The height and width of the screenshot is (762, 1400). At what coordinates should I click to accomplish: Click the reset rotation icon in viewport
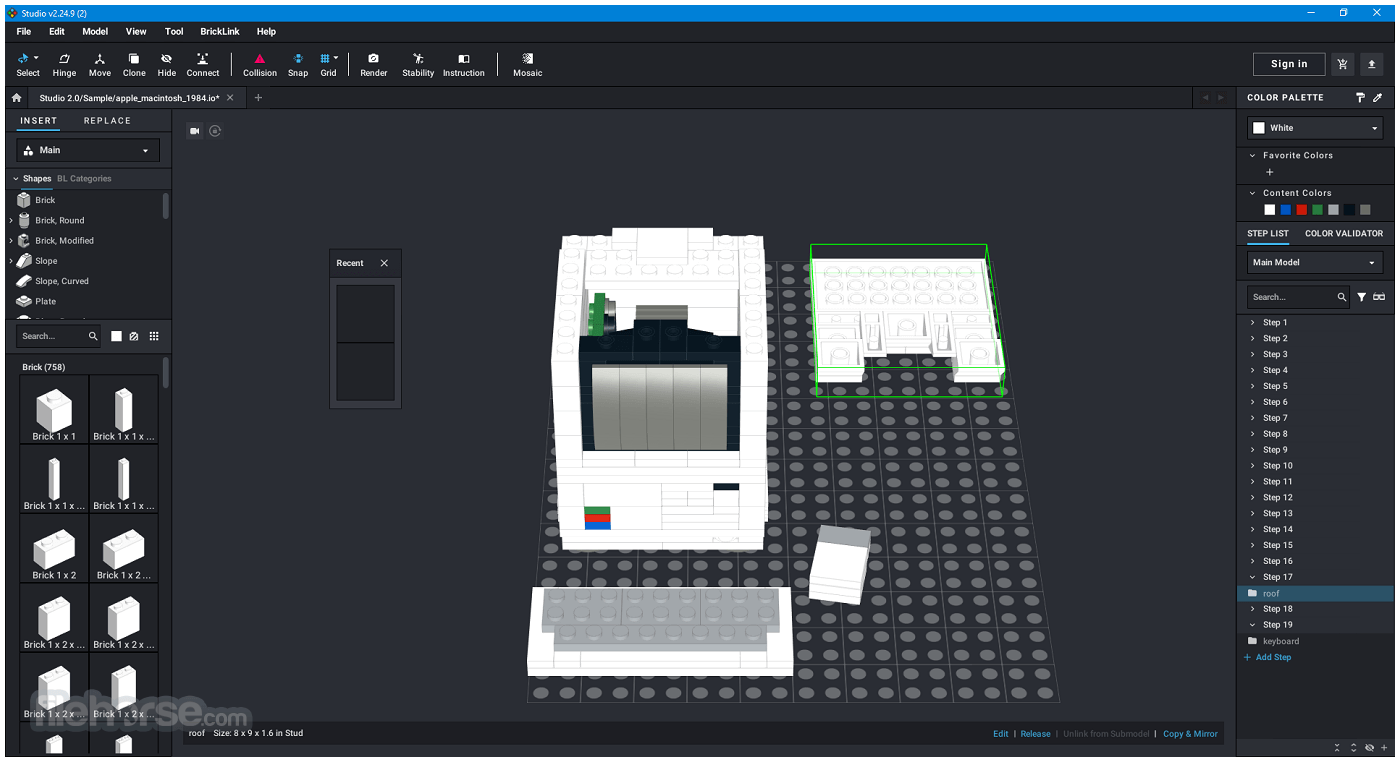click(x=215, y=131)
